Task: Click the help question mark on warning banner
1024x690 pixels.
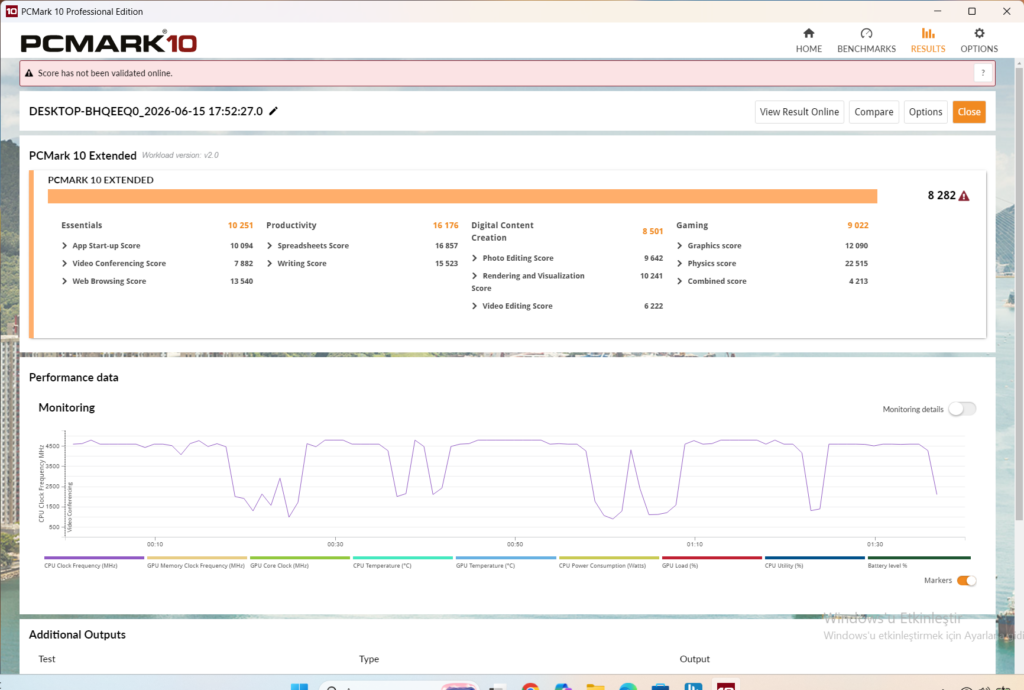Action: 983,73
